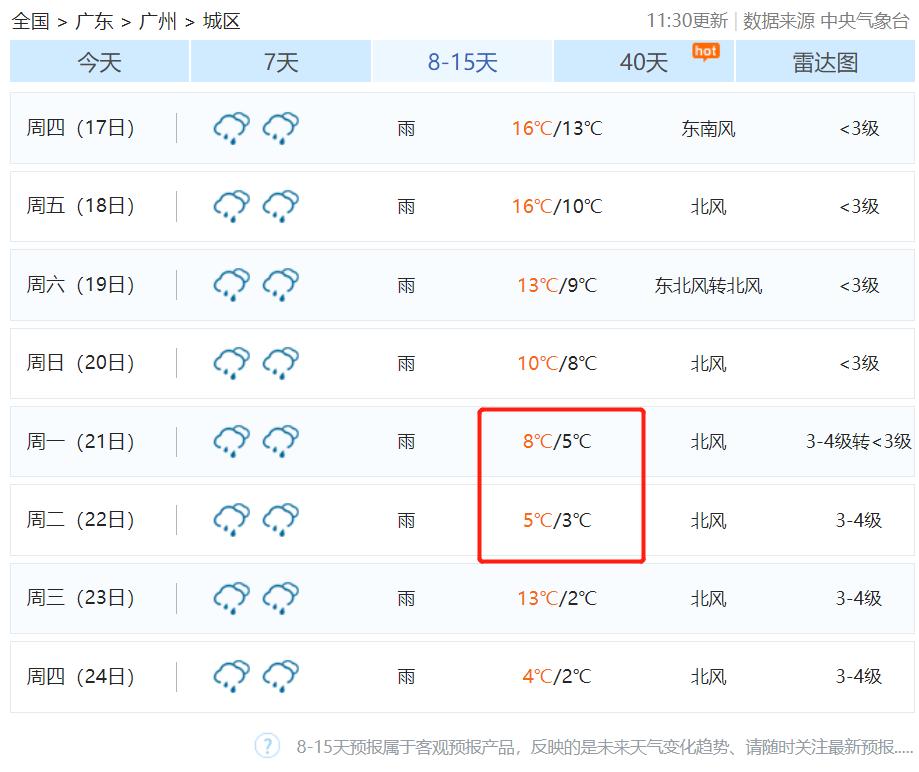
Task: Click the rain icon for 周日 (20日)
Action: coord(231,363)
